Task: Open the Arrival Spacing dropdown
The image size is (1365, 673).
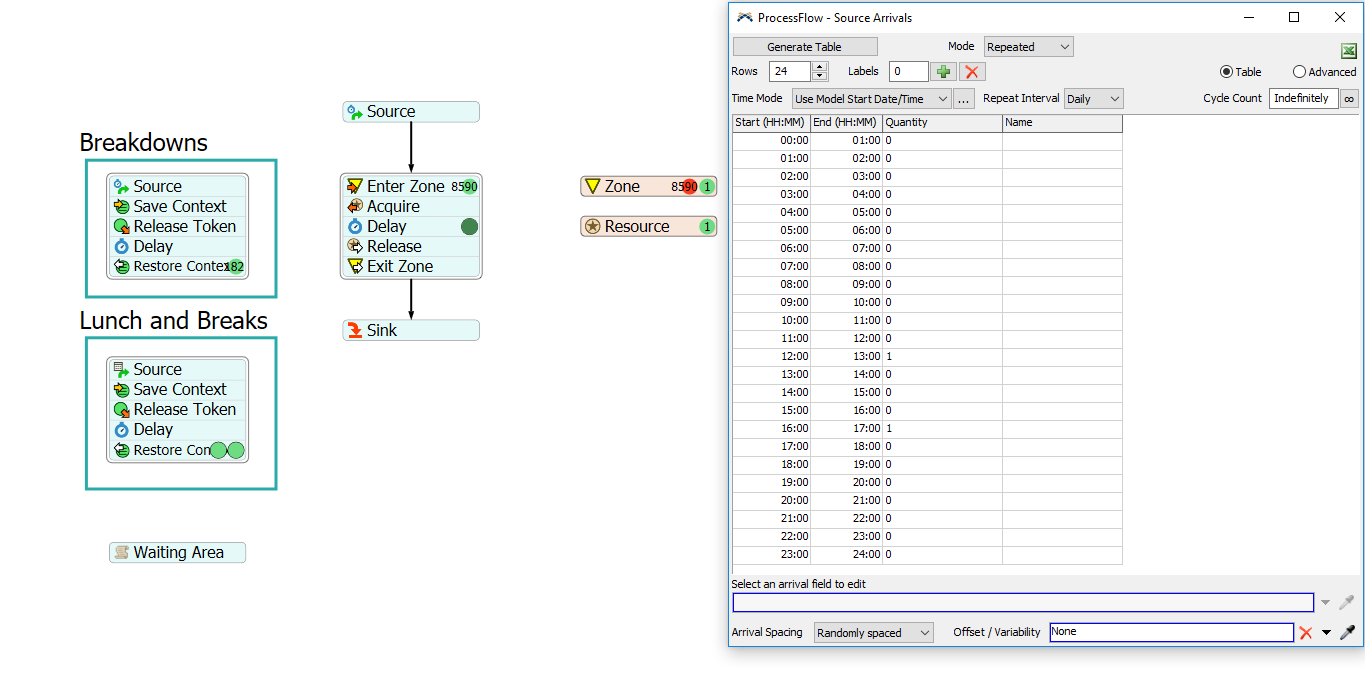Action: click(873, 632)
